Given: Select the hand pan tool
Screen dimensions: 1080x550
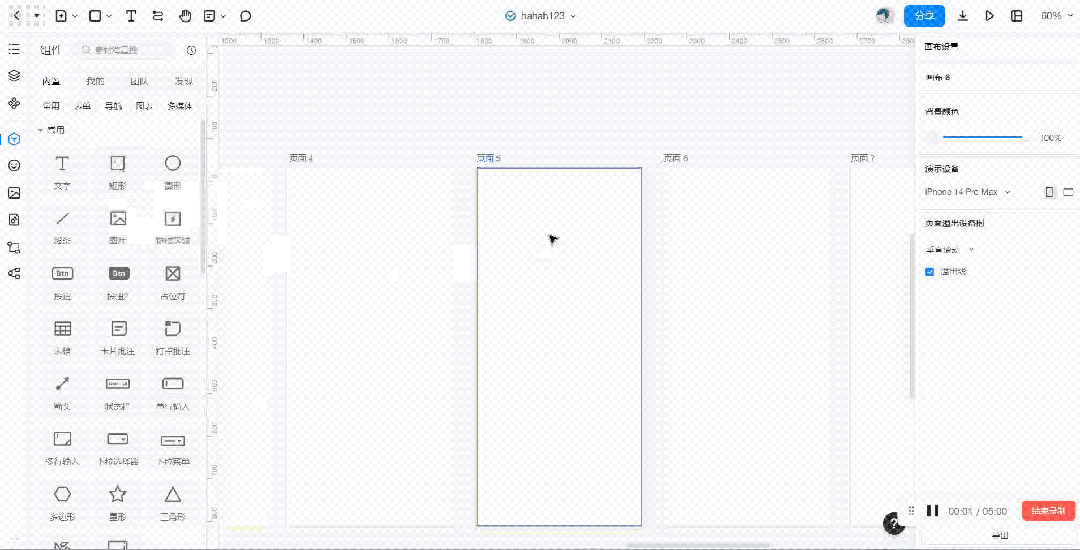Looking at the screenshot, I should pyautogui.click(x=185, y=16).
